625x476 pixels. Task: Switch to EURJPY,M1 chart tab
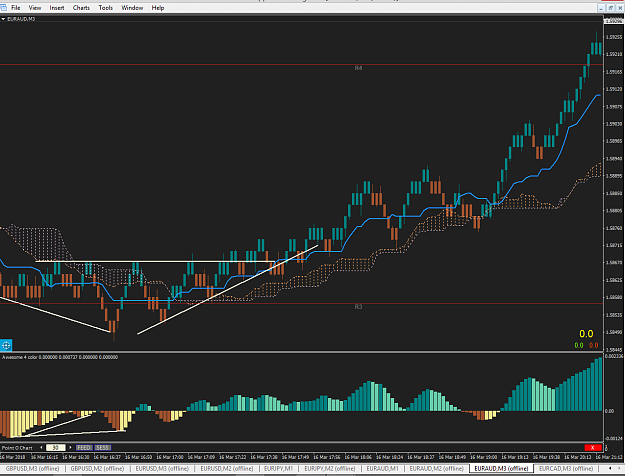point(278,468)
